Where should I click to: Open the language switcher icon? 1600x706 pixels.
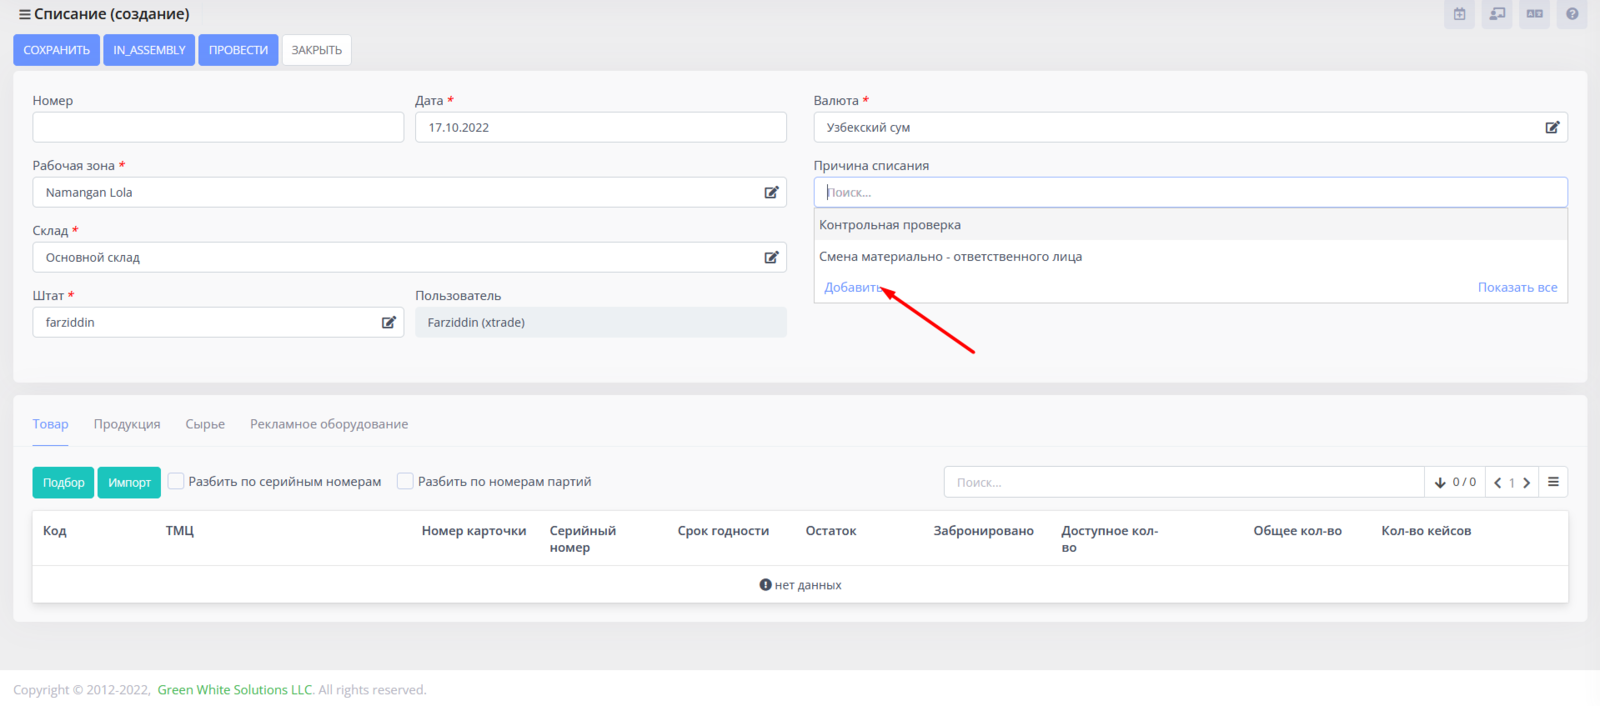tap(1534, 14)
